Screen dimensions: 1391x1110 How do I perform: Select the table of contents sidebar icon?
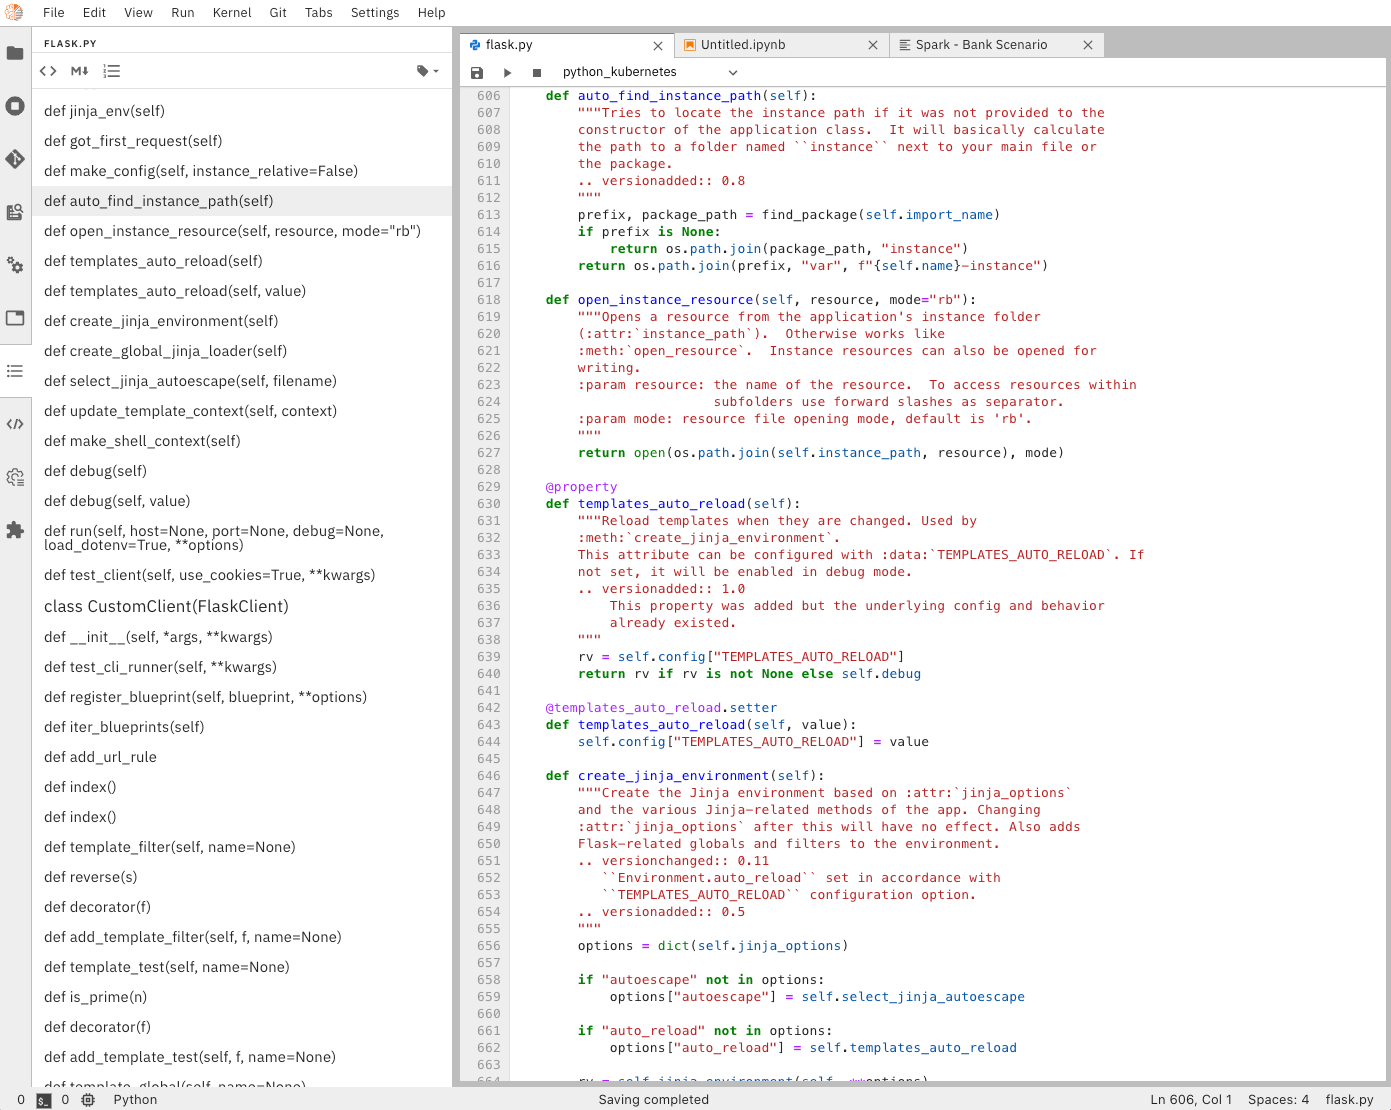click(x=15, y=371)
